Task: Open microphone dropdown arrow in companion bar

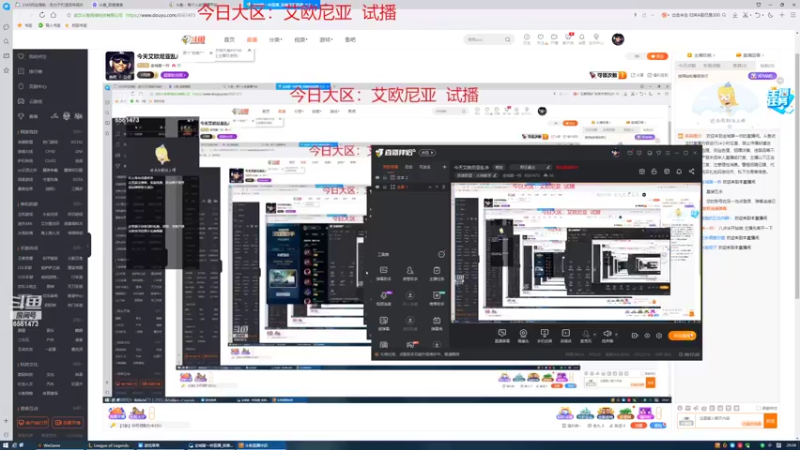Action: coord(594,335)
